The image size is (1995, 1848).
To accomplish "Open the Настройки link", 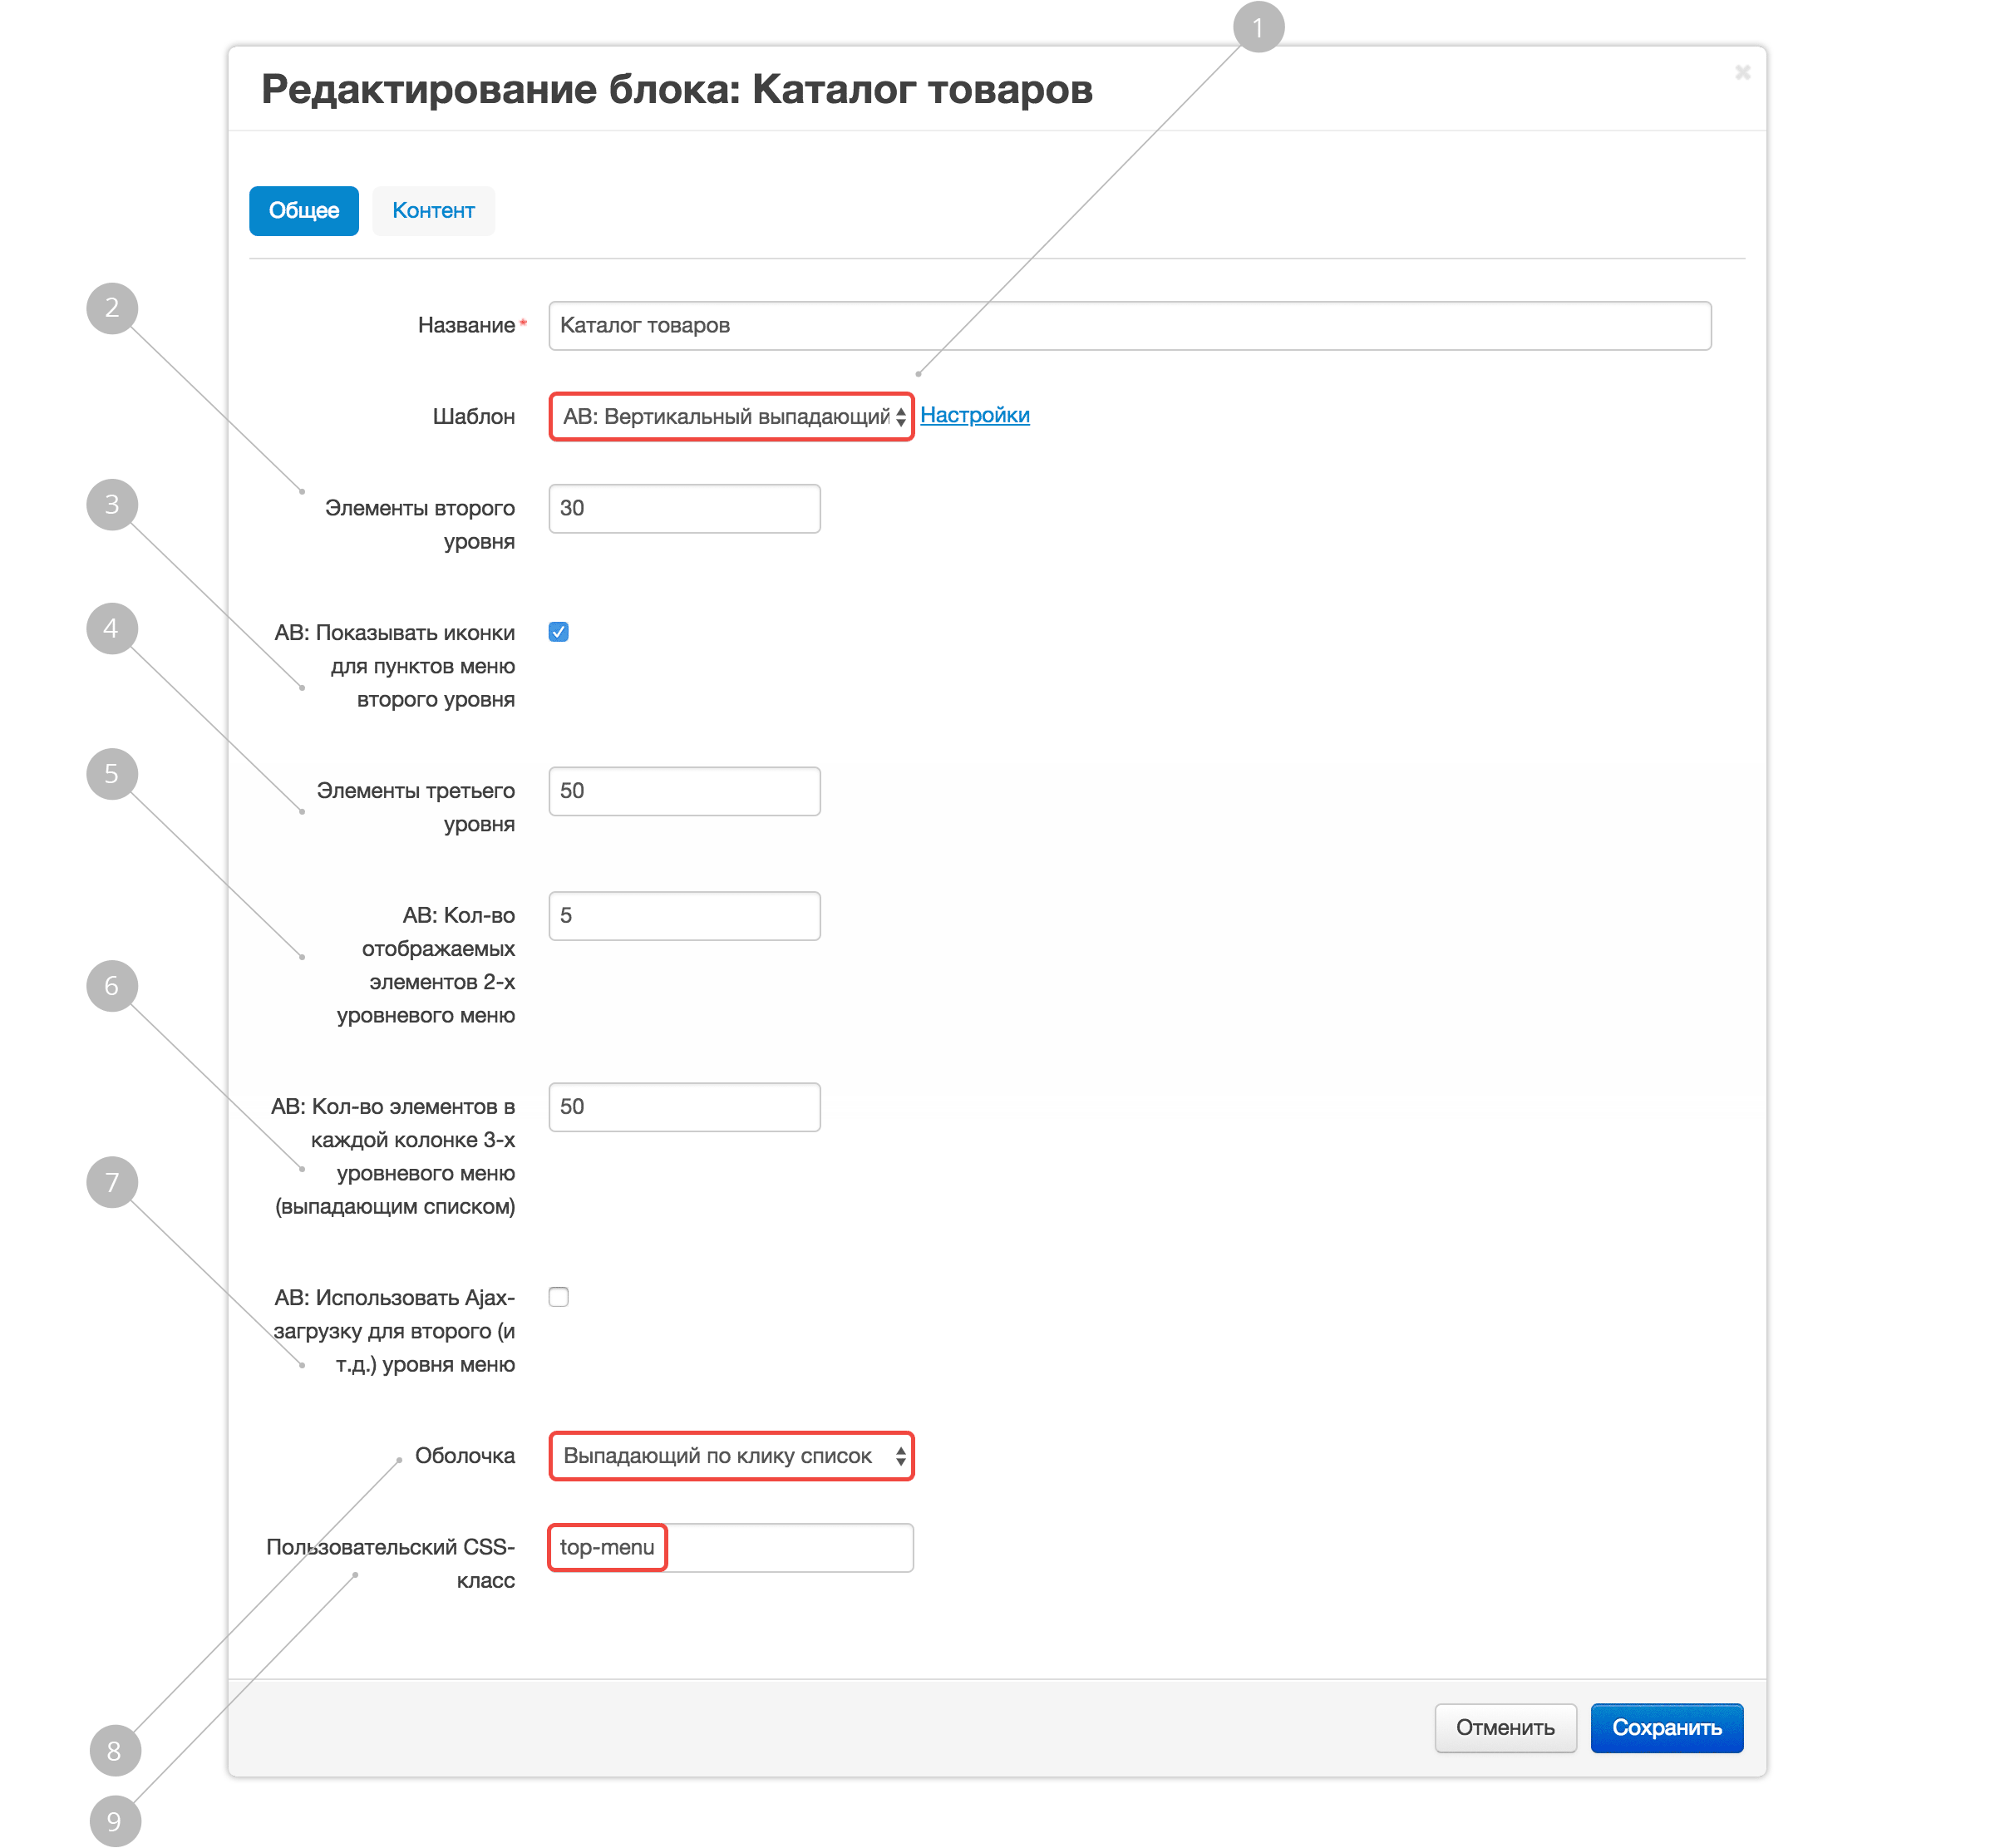I will click(x=974, y=415).
